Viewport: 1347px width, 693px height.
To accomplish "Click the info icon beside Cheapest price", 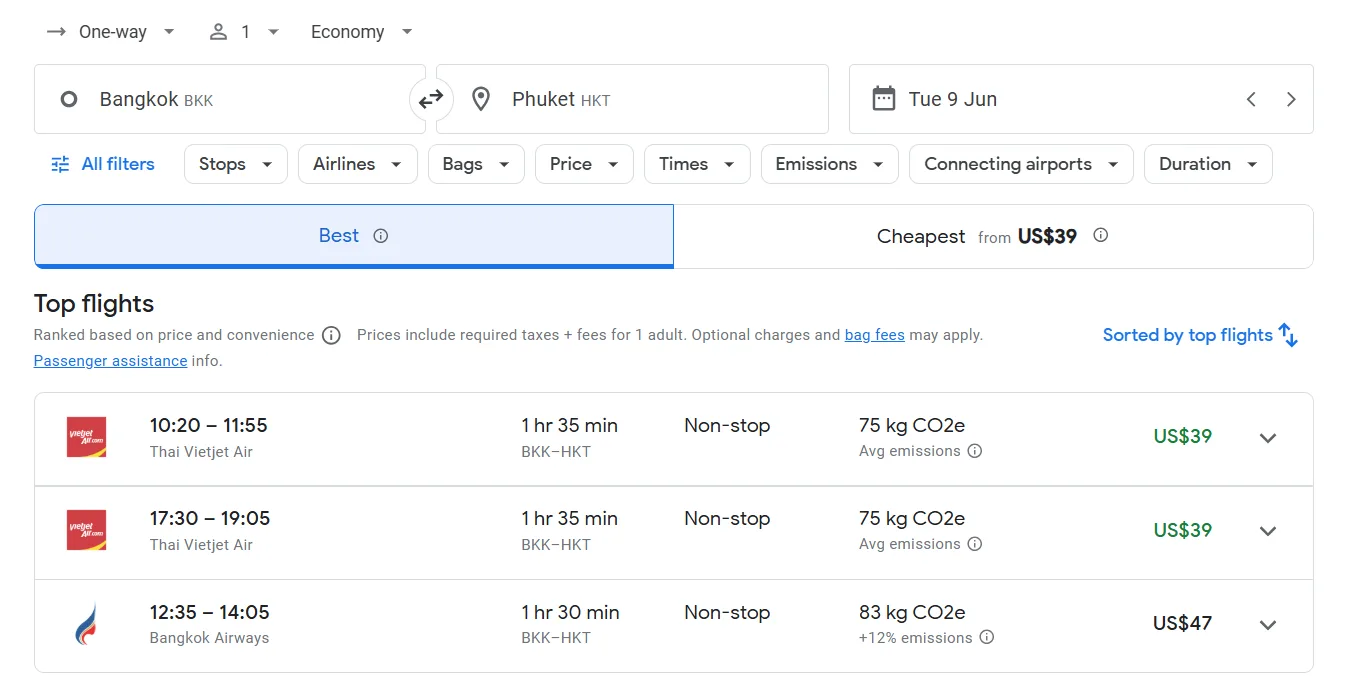I will point(1101,236).
